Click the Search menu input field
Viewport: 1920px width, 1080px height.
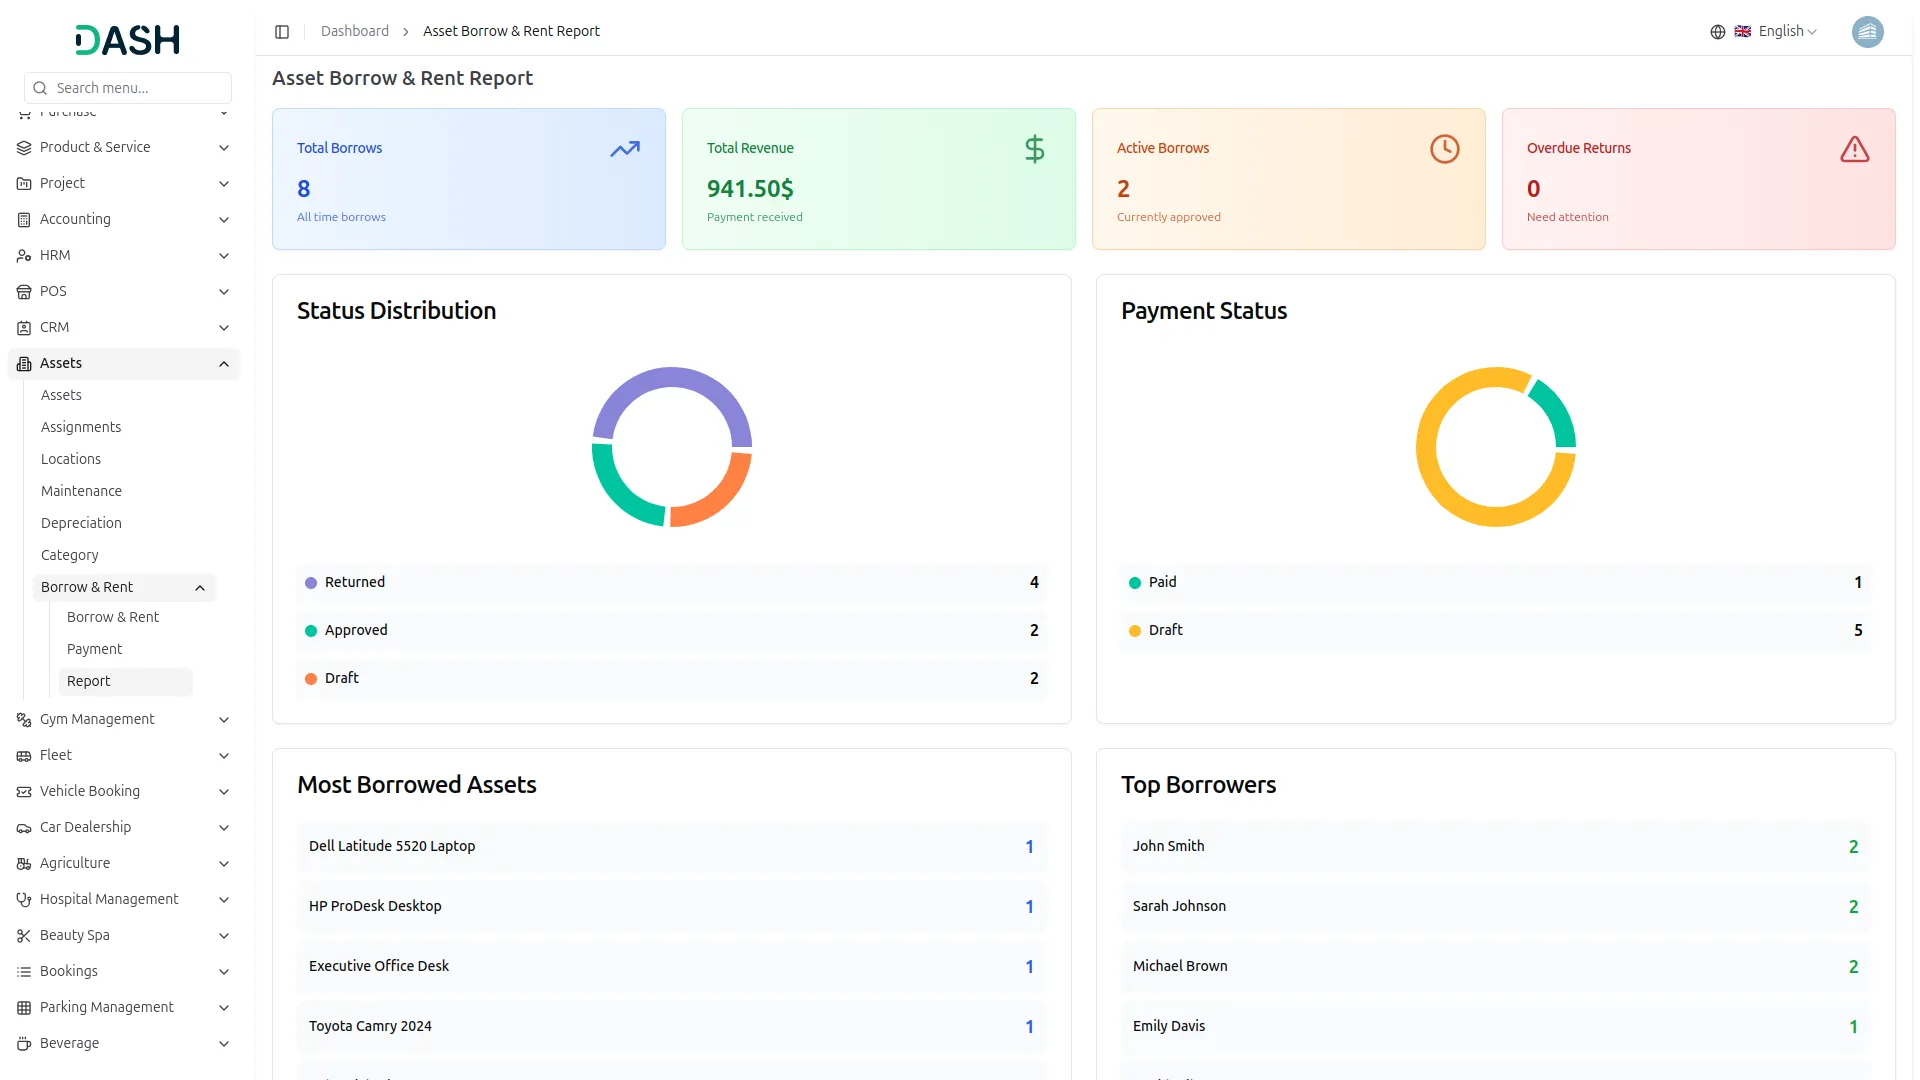coord(140,88)
